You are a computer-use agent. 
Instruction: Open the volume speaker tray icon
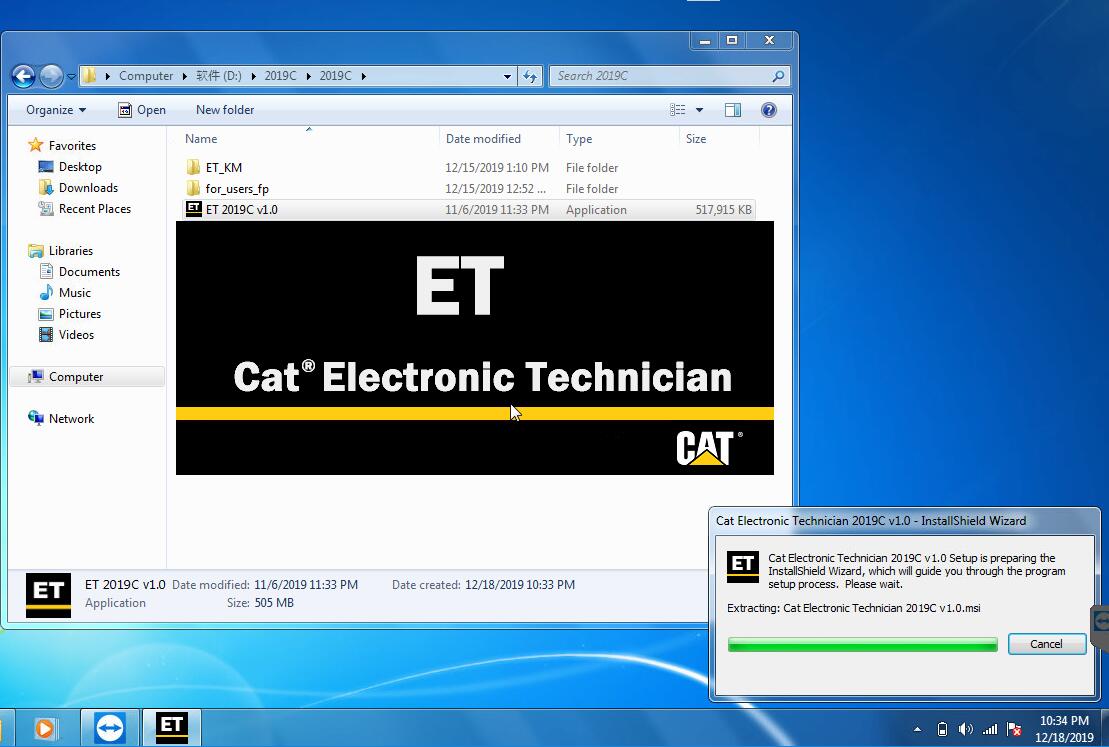(965, 729)
